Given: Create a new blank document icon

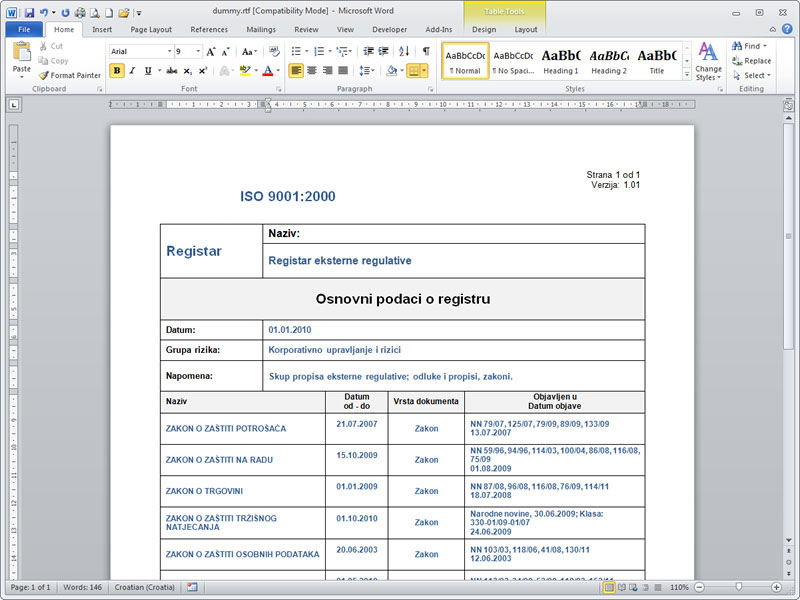Looking at the screenshot, I should pyautogui.click(x=109, y=12).
